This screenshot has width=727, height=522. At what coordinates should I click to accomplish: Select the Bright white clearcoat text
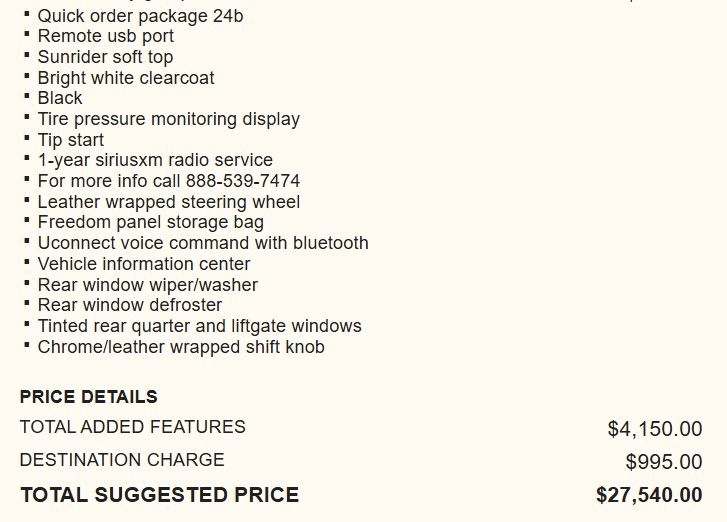pyautogui.click(x=126, y=78)
